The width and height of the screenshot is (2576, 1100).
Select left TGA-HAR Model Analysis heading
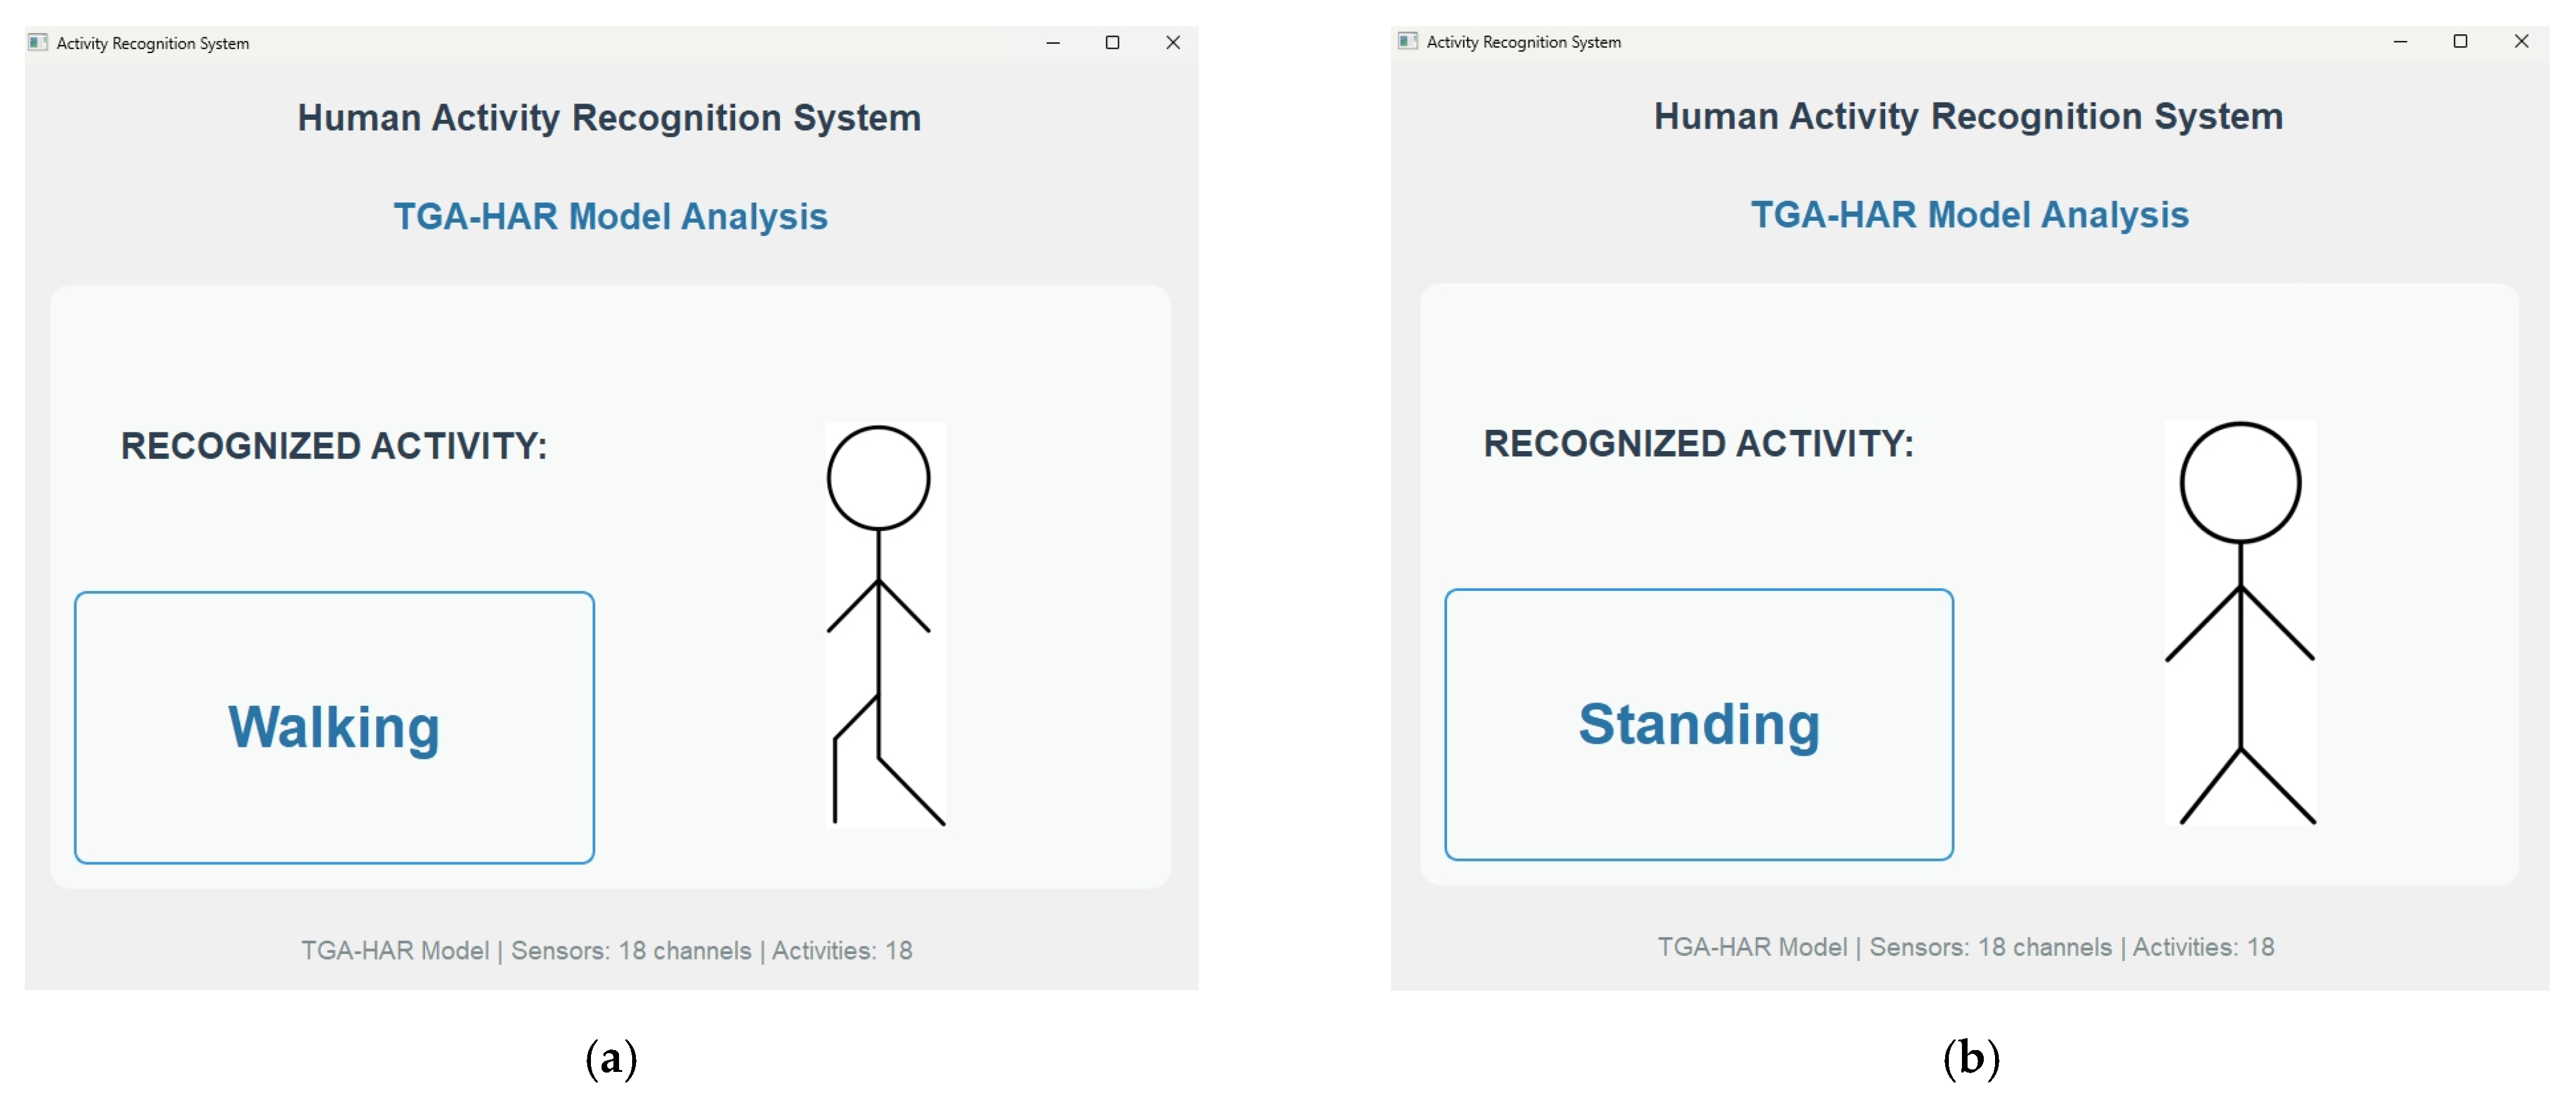point(610,216)
